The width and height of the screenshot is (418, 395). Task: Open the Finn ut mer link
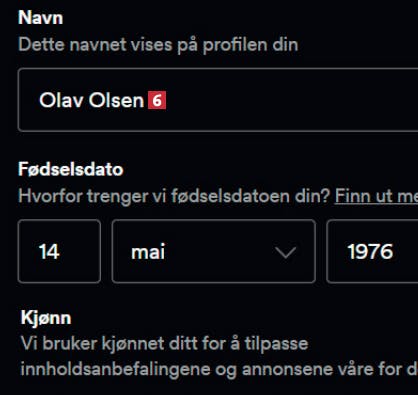pyautogui.click(x=376, y=196)
